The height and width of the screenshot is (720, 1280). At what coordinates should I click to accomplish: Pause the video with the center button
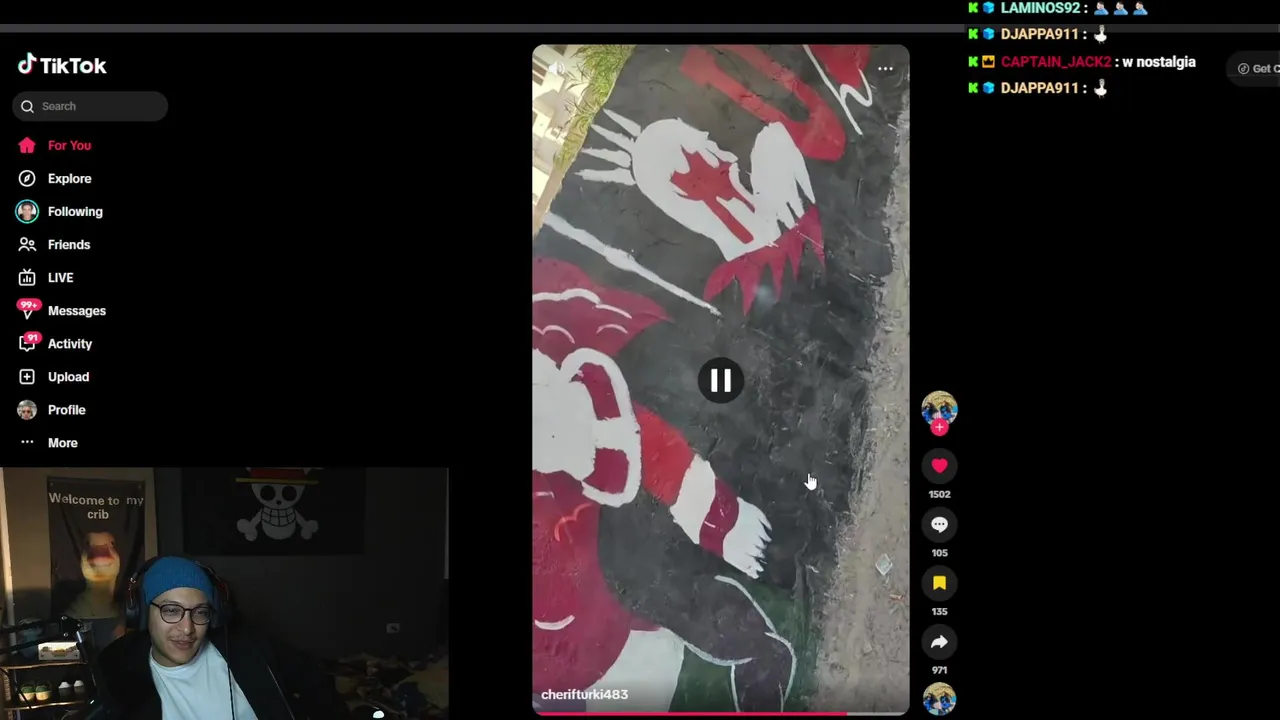tap(720, 380)
